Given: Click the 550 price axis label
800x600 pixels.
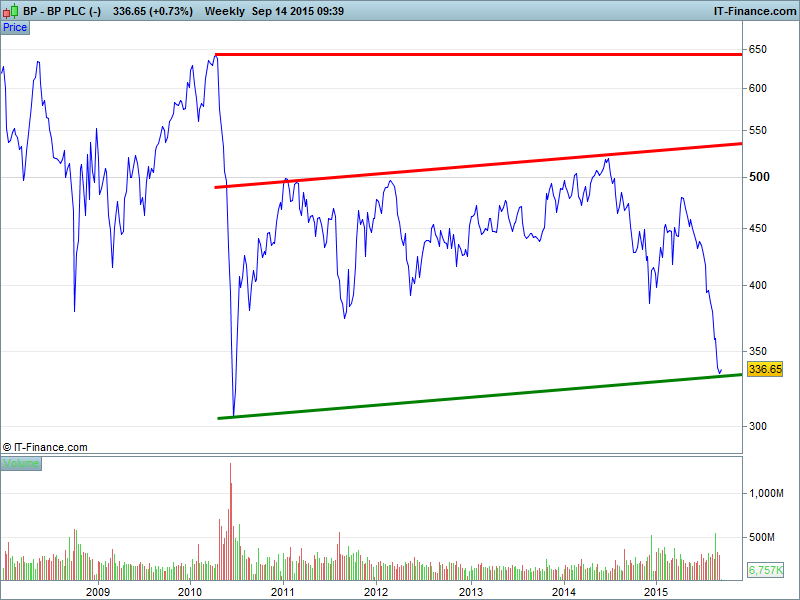Looking at the screenshot, I should pos(757,131).
